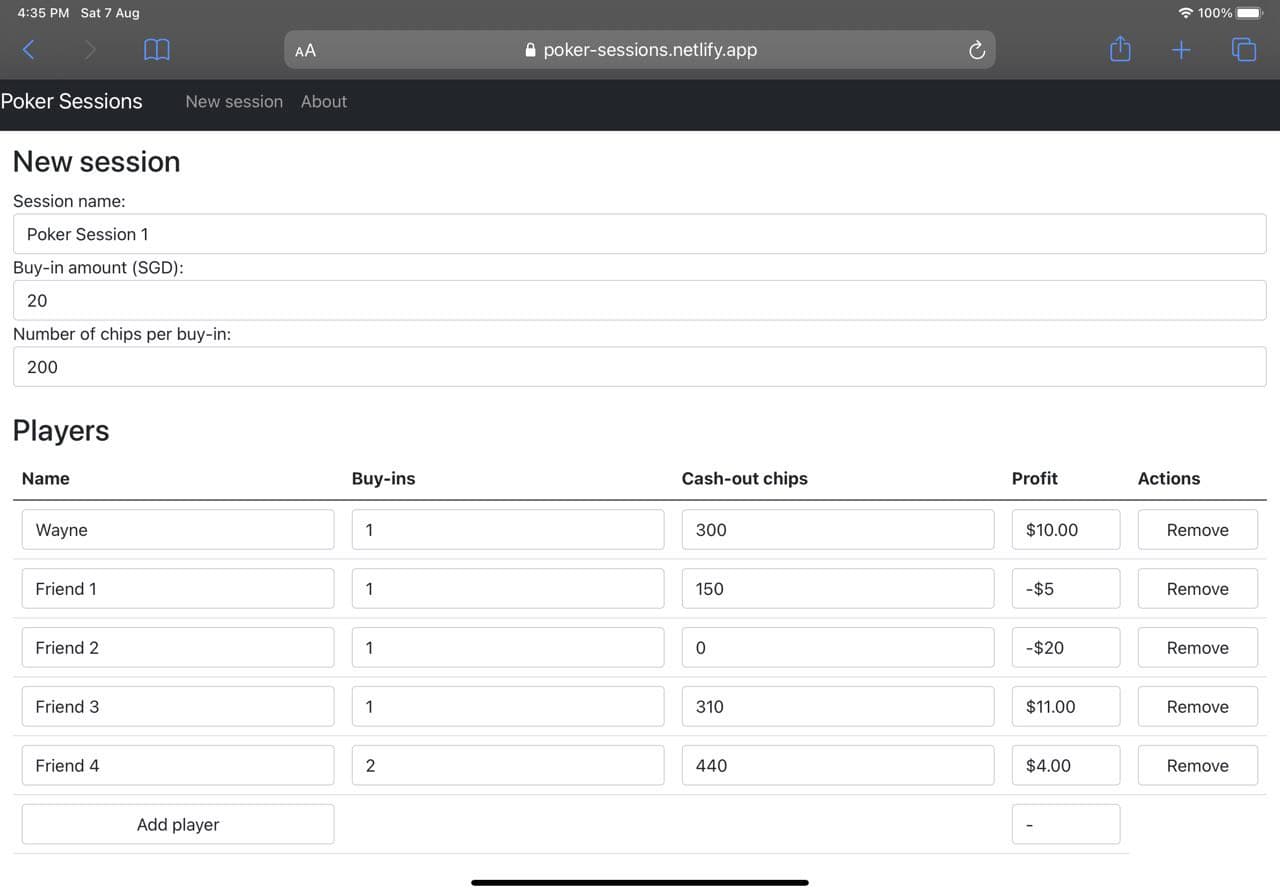Edit Friend 3's cash-out chips field

[x=837, y=707]
